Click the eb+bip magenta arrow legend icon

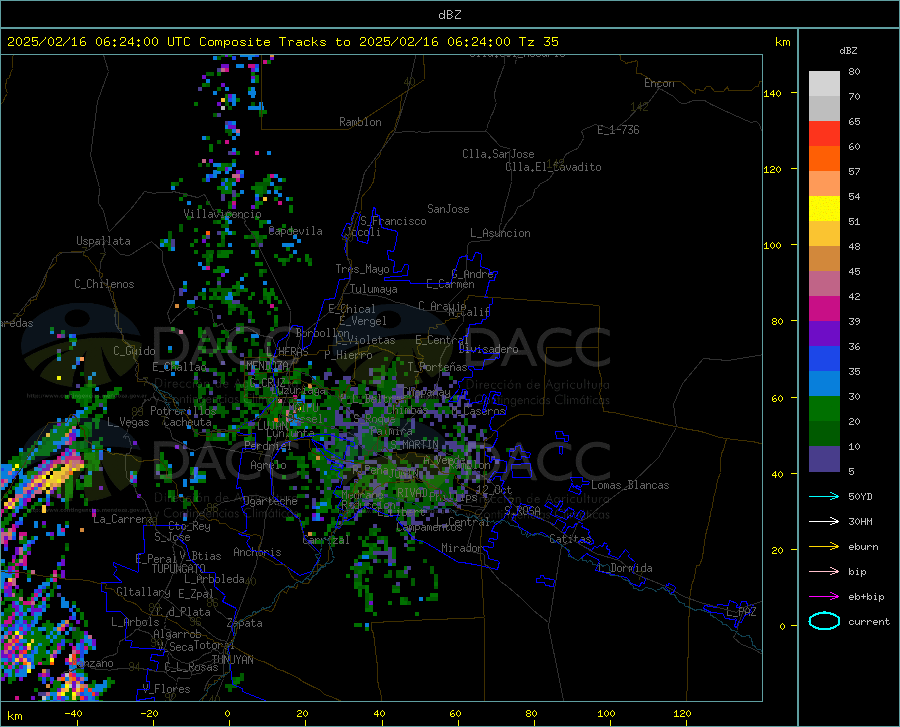824,597
